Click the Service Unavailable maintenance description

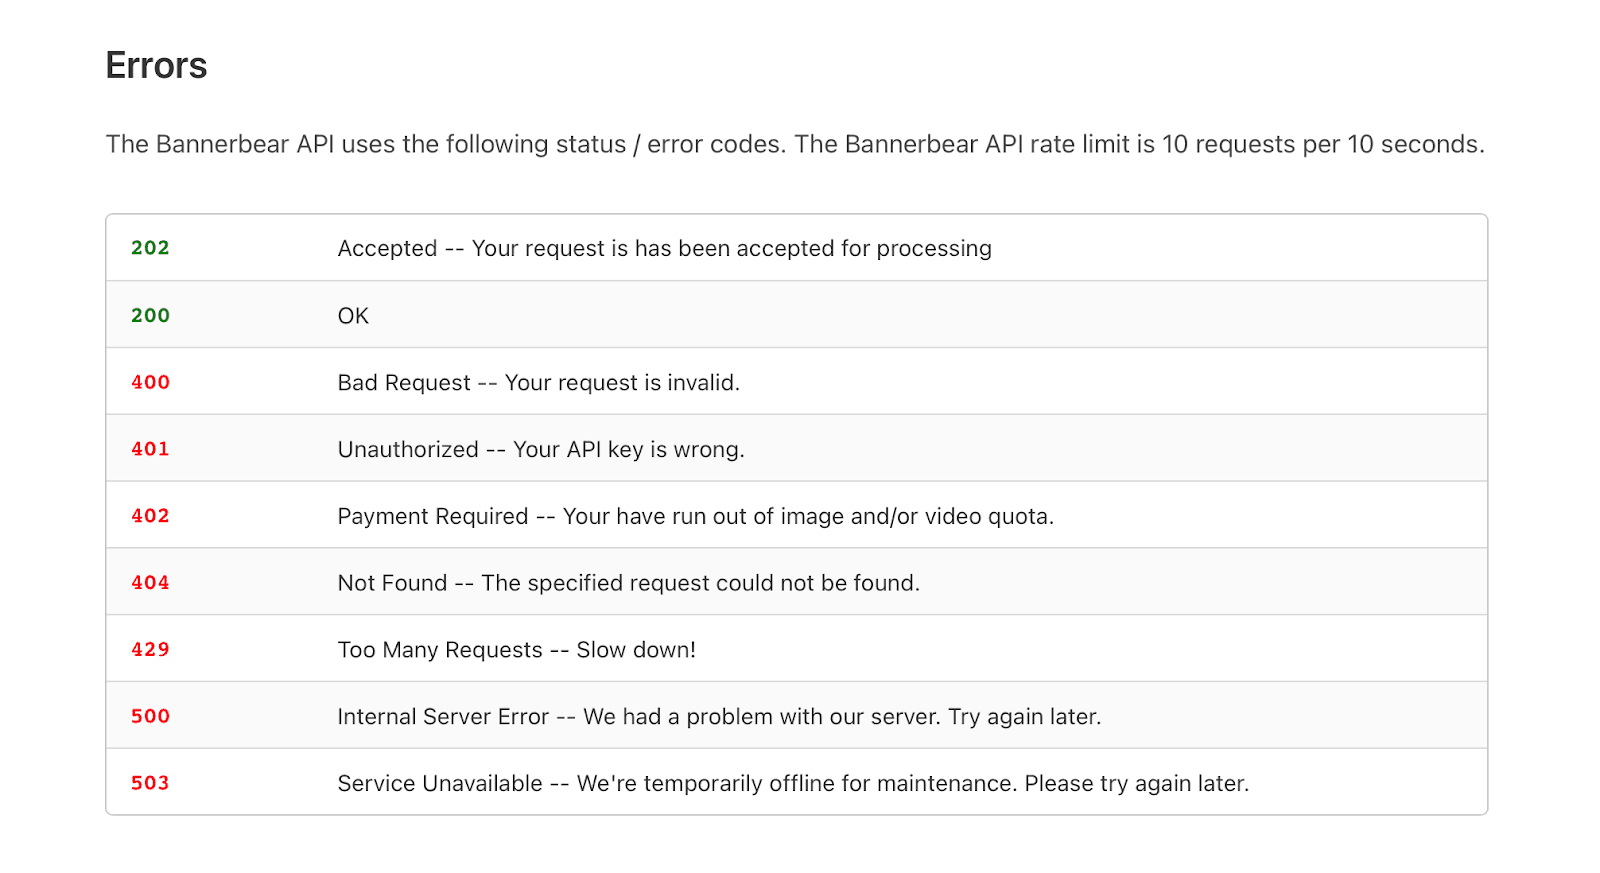point(793,784)
